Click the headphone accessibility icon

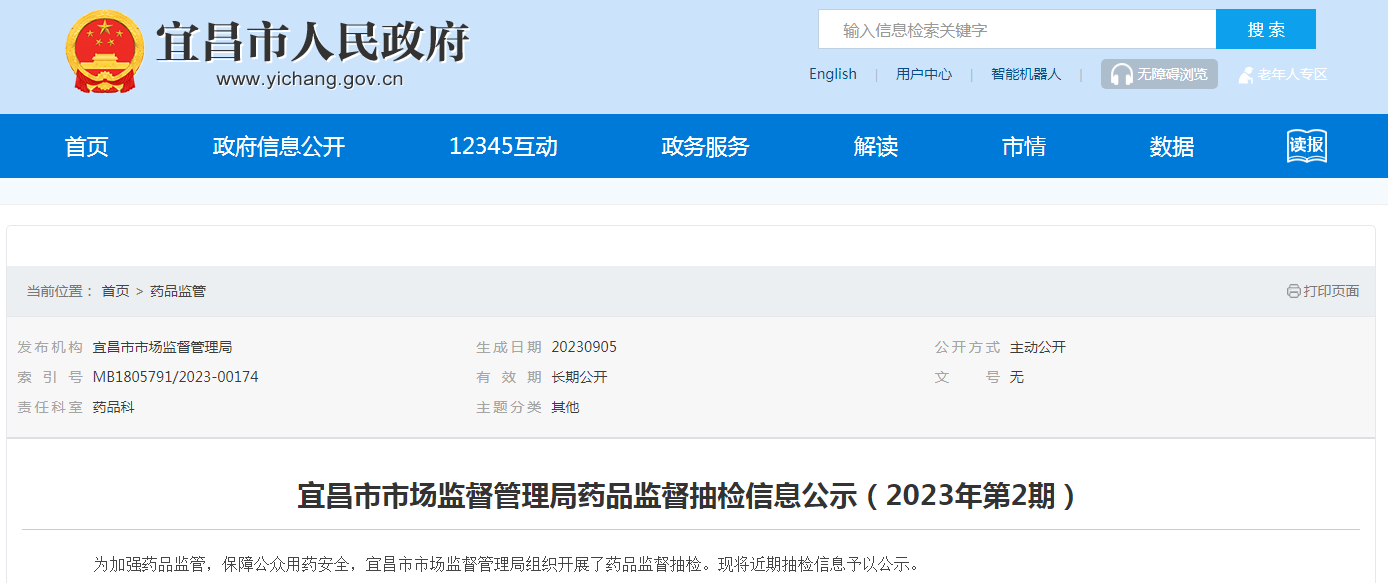1121,74
